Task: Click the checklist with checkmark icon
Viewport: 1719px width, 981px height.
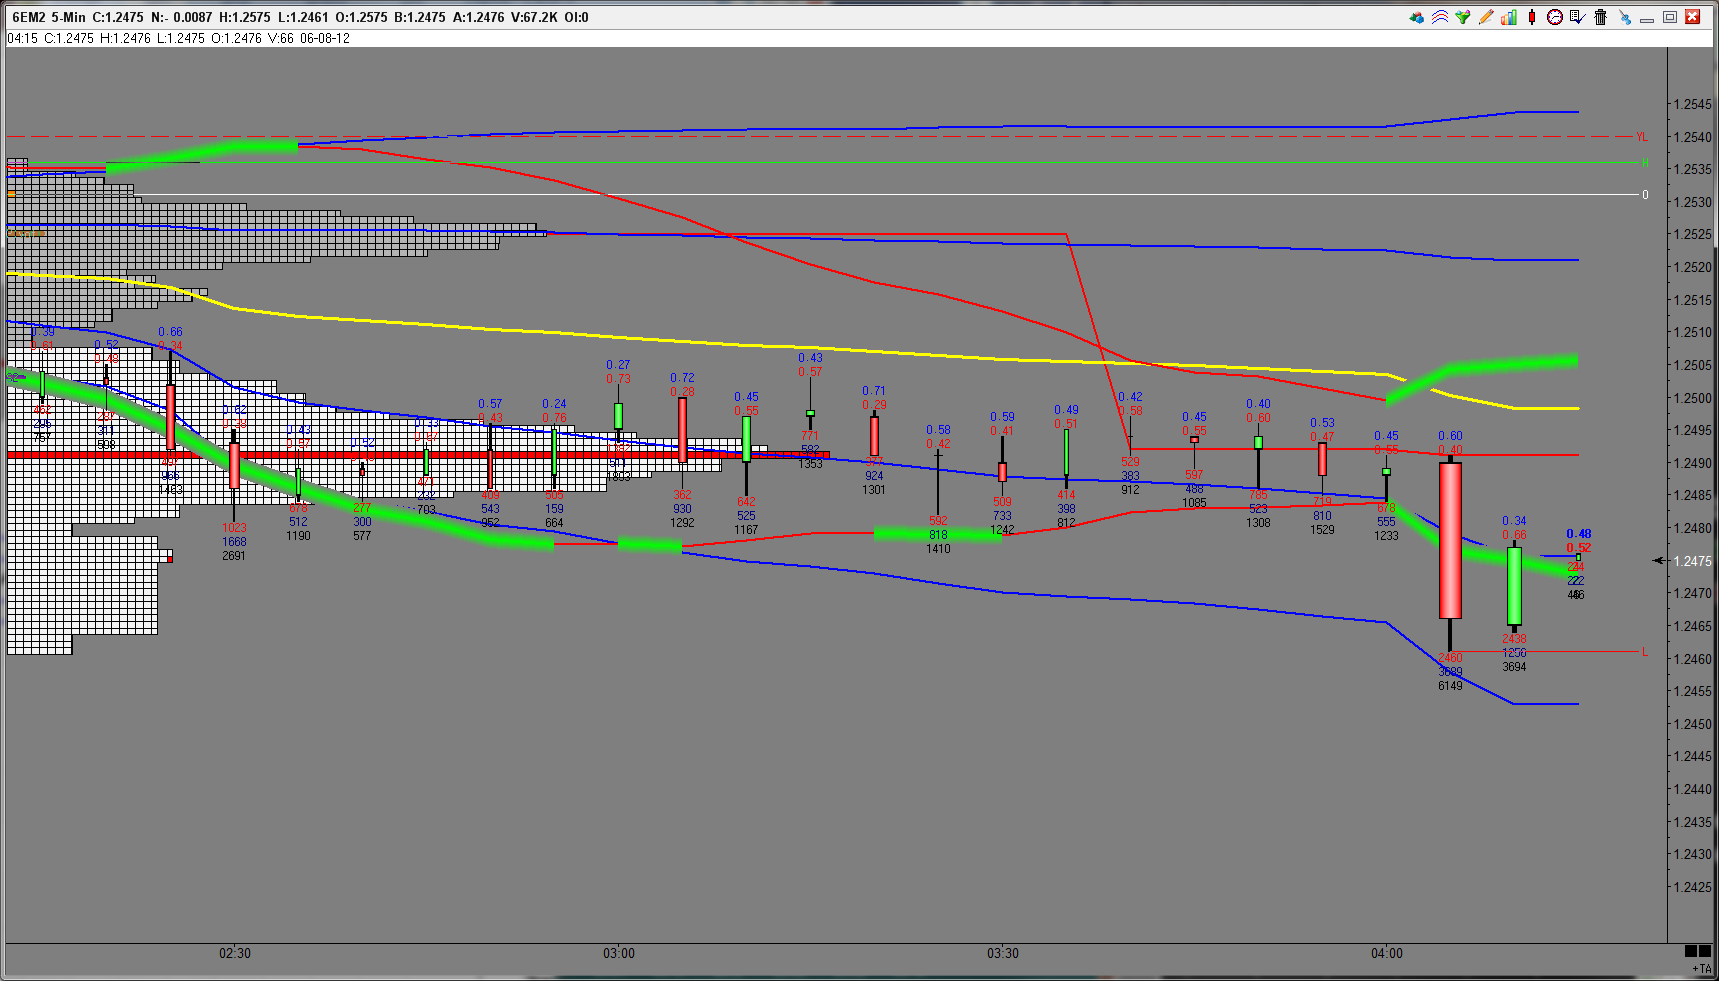Action: (x=1578, y=17)
